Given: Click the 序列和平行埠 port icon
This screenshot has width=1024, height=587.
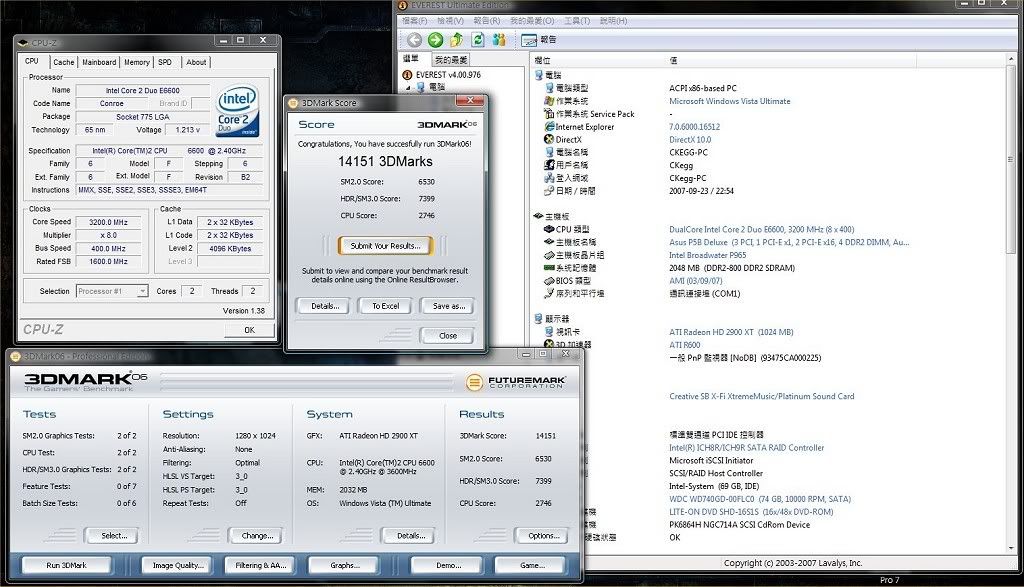Looking at the screenshot, I should [549, 293].
